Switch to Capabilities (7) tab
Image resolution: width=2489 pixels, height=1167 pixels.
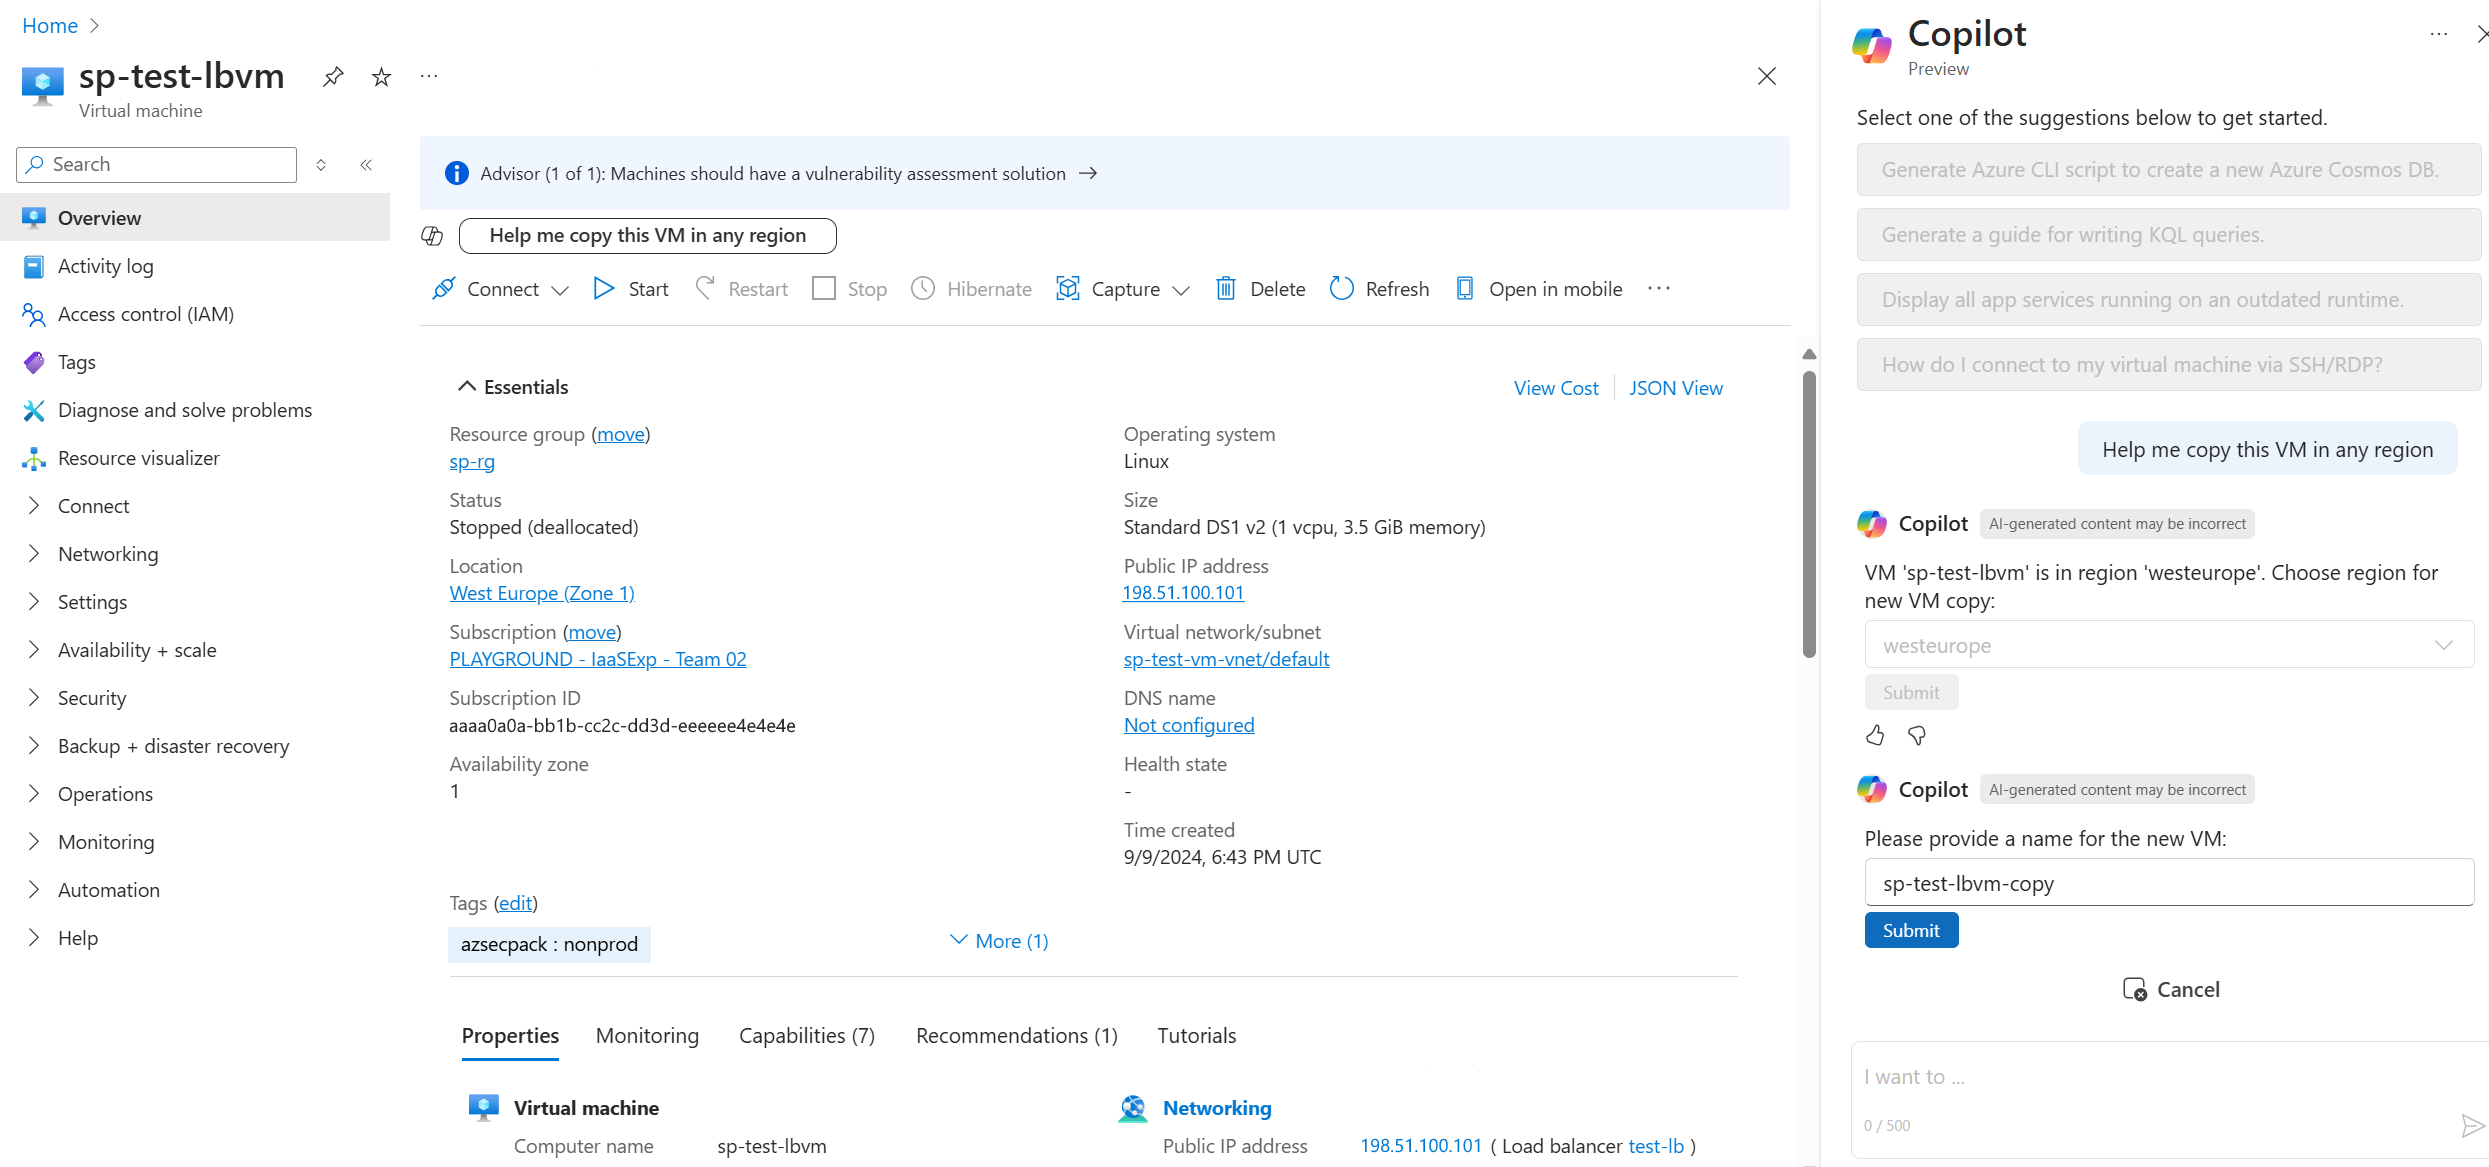[x=807, y=1036]
